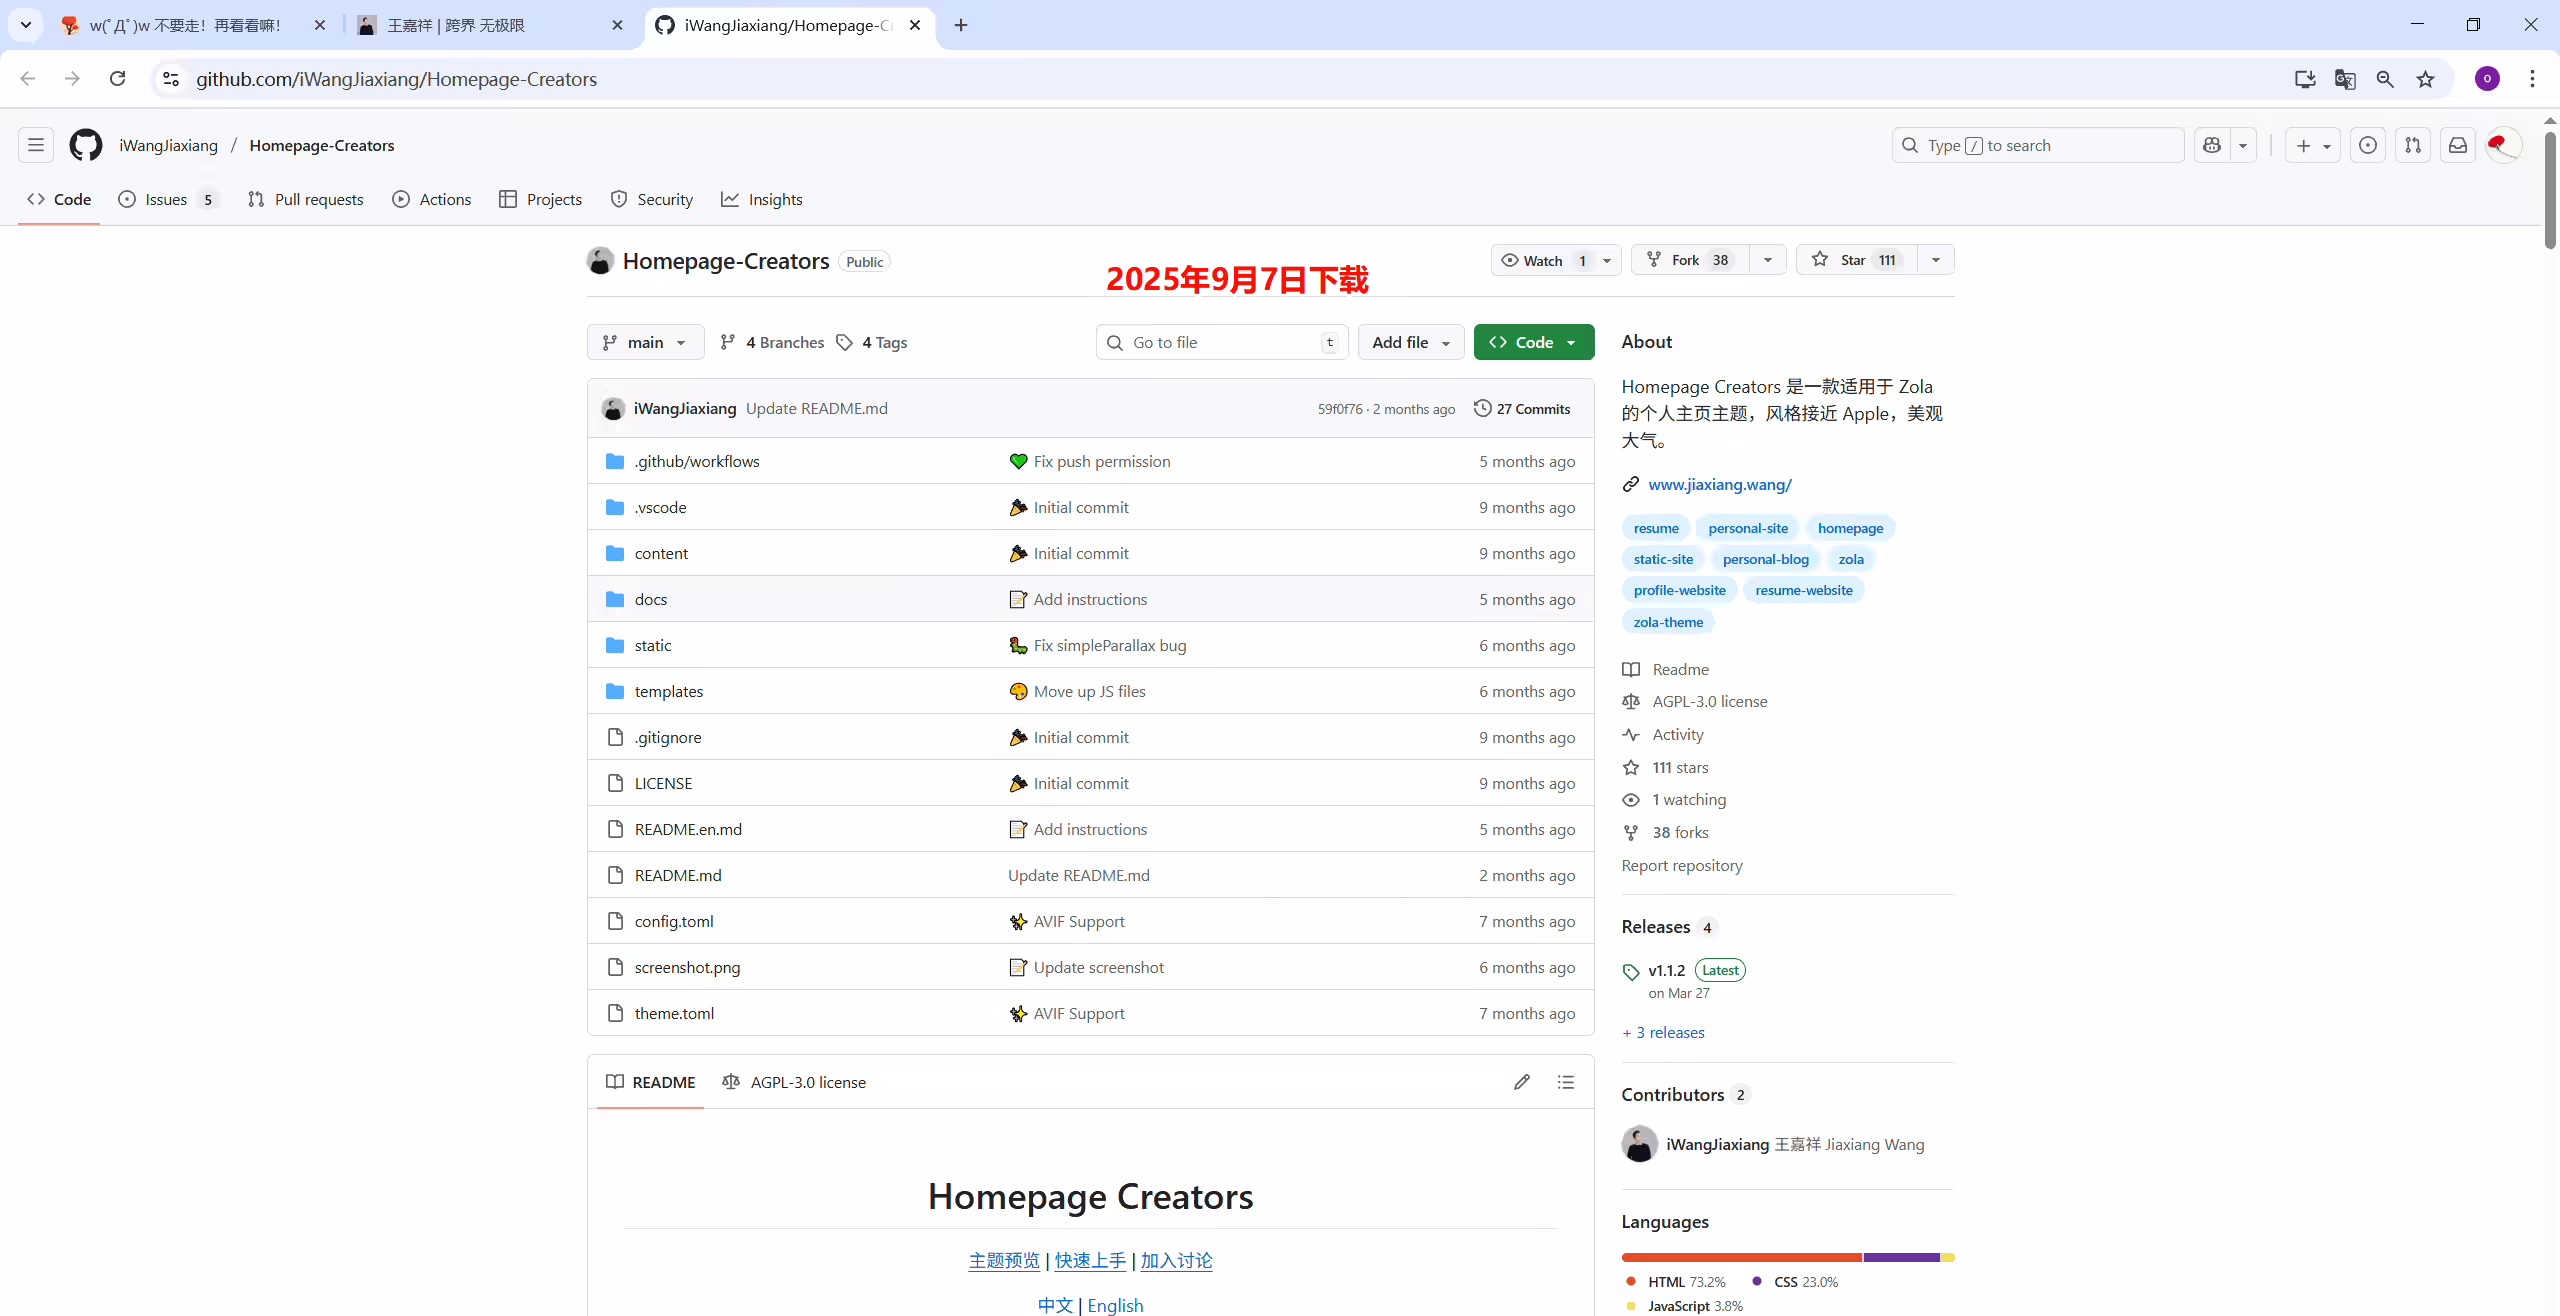Open the tab search chevron
2560x1316 pixels.
click(x=26, y=25)
